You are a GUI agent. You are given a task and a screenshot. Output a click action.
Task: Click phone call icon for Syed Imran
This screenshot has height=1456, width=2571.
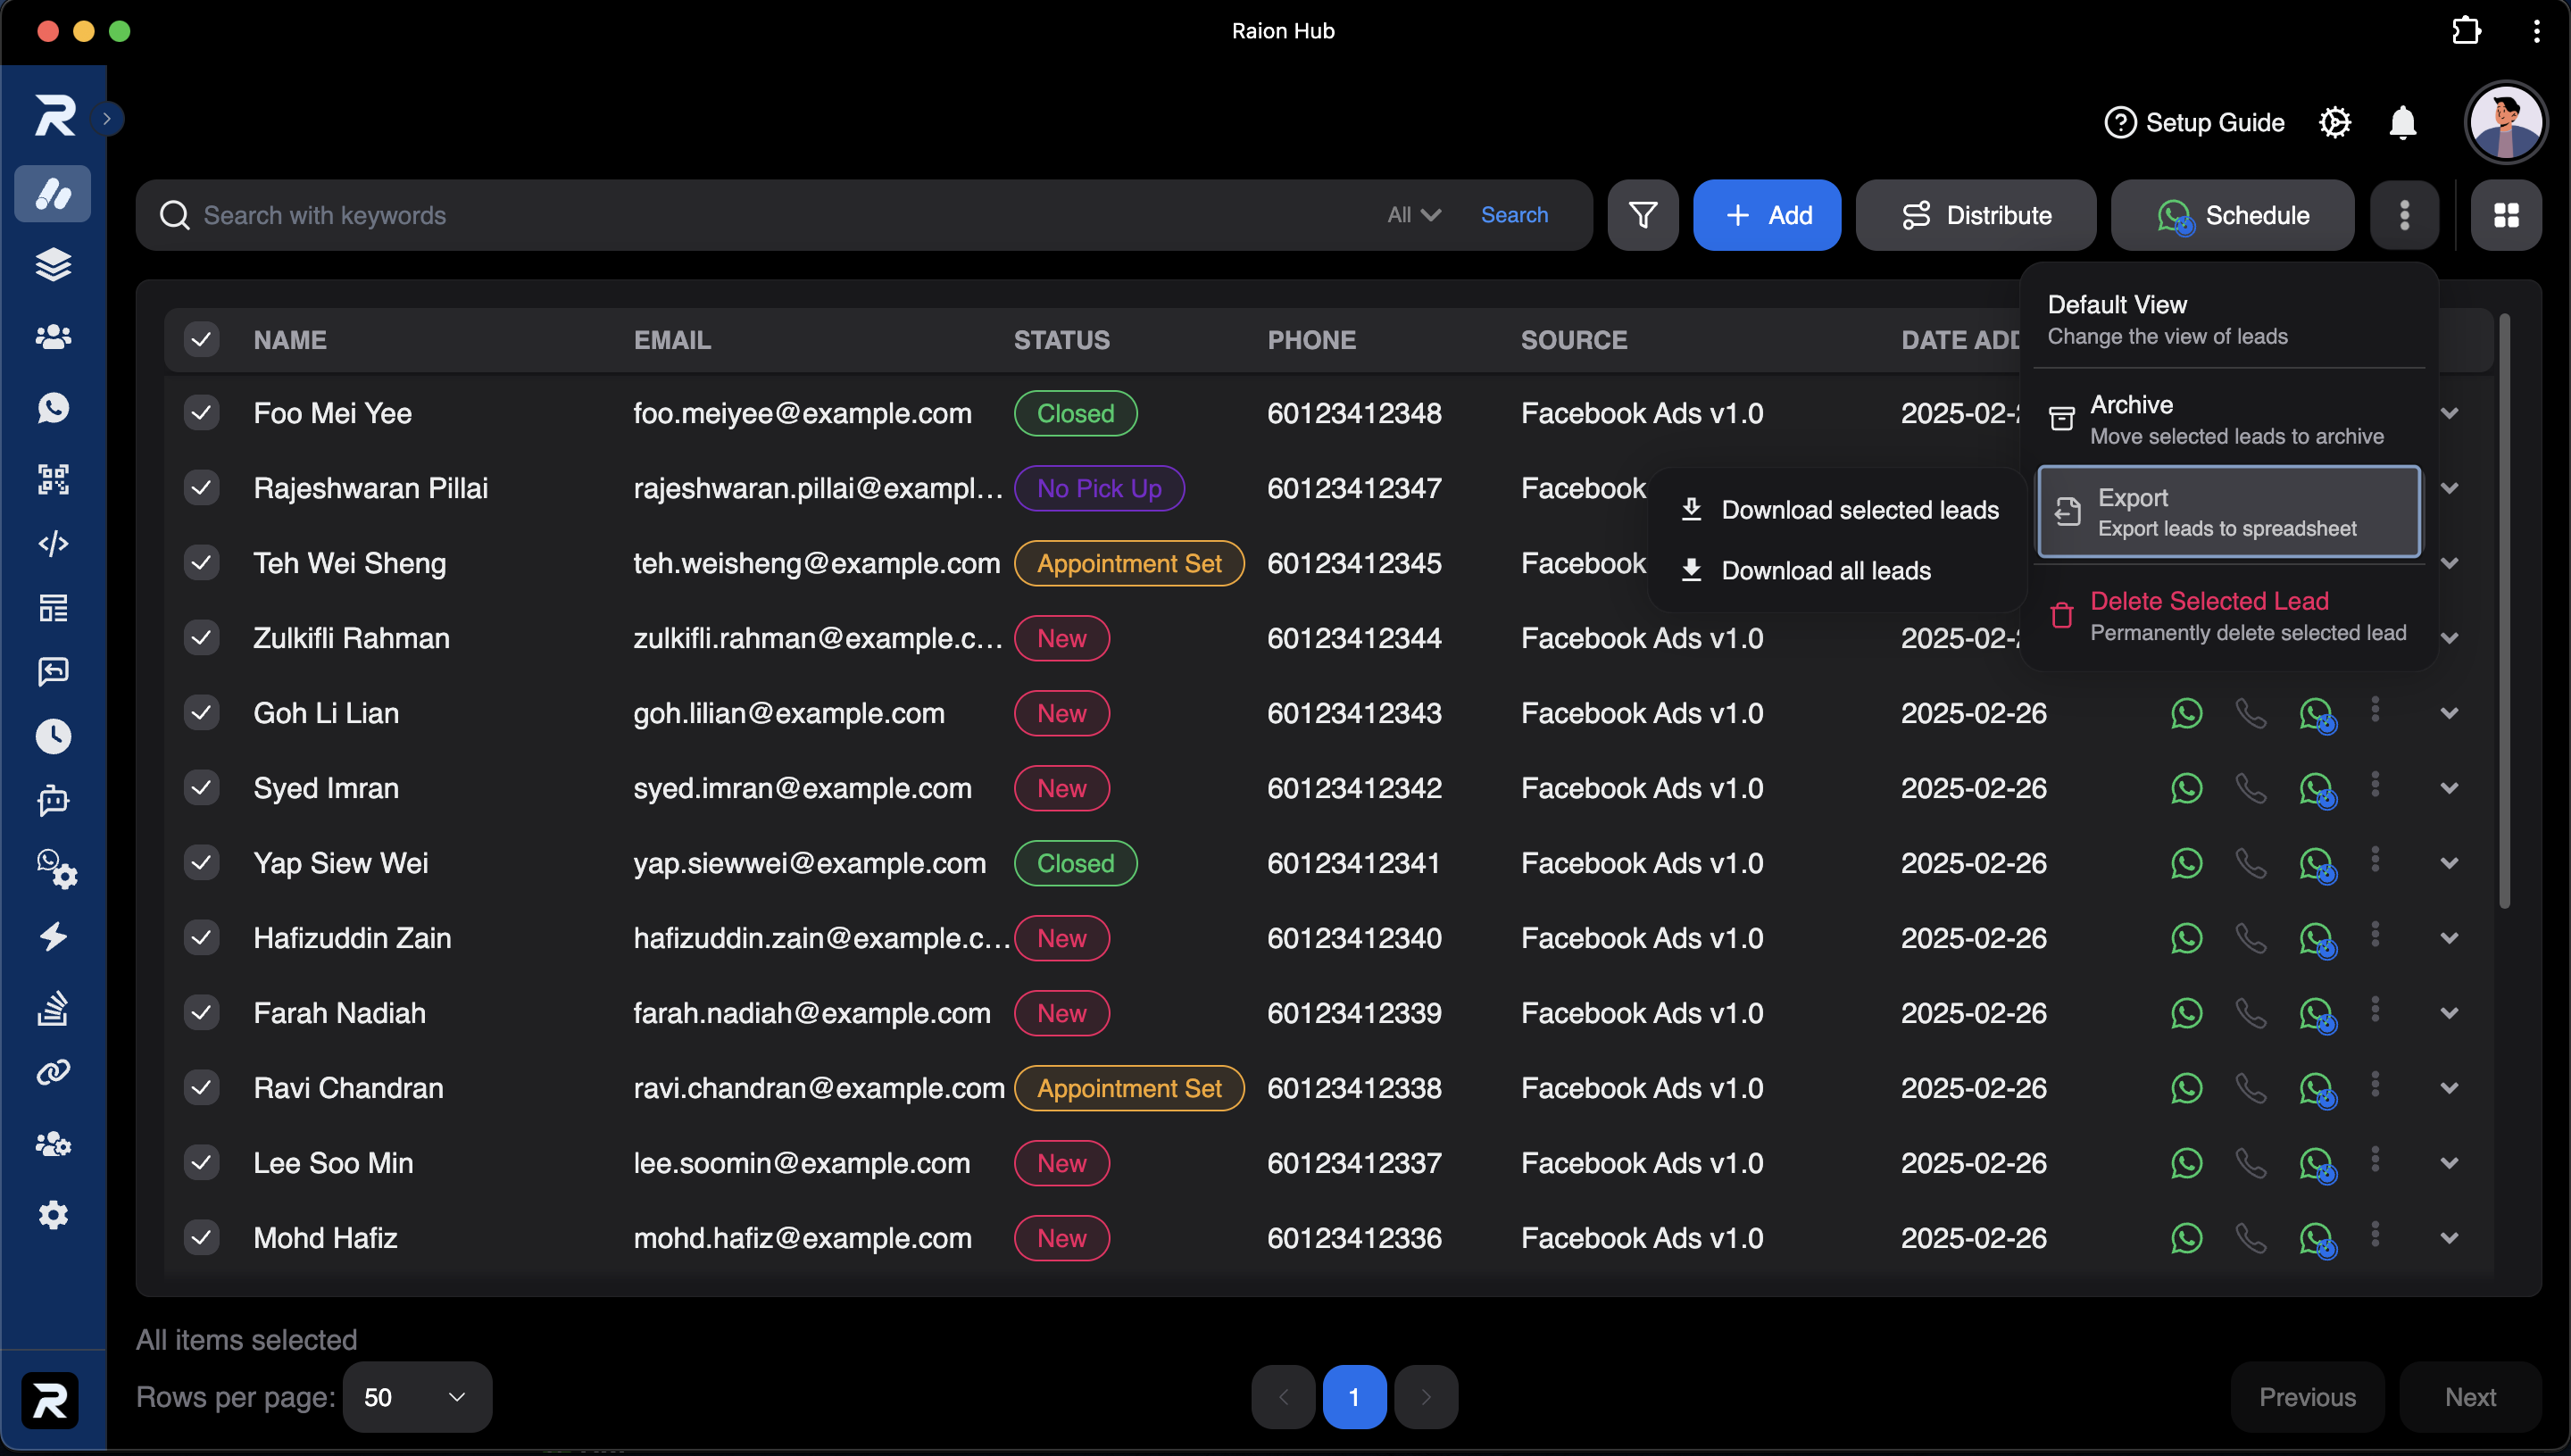(x=2250, y=788)
